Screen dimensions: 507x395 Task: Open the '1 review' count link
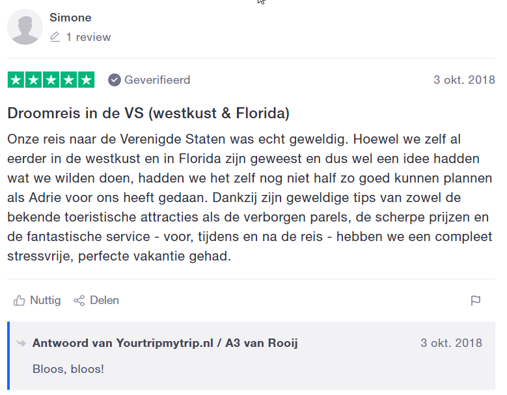(88, 37)
